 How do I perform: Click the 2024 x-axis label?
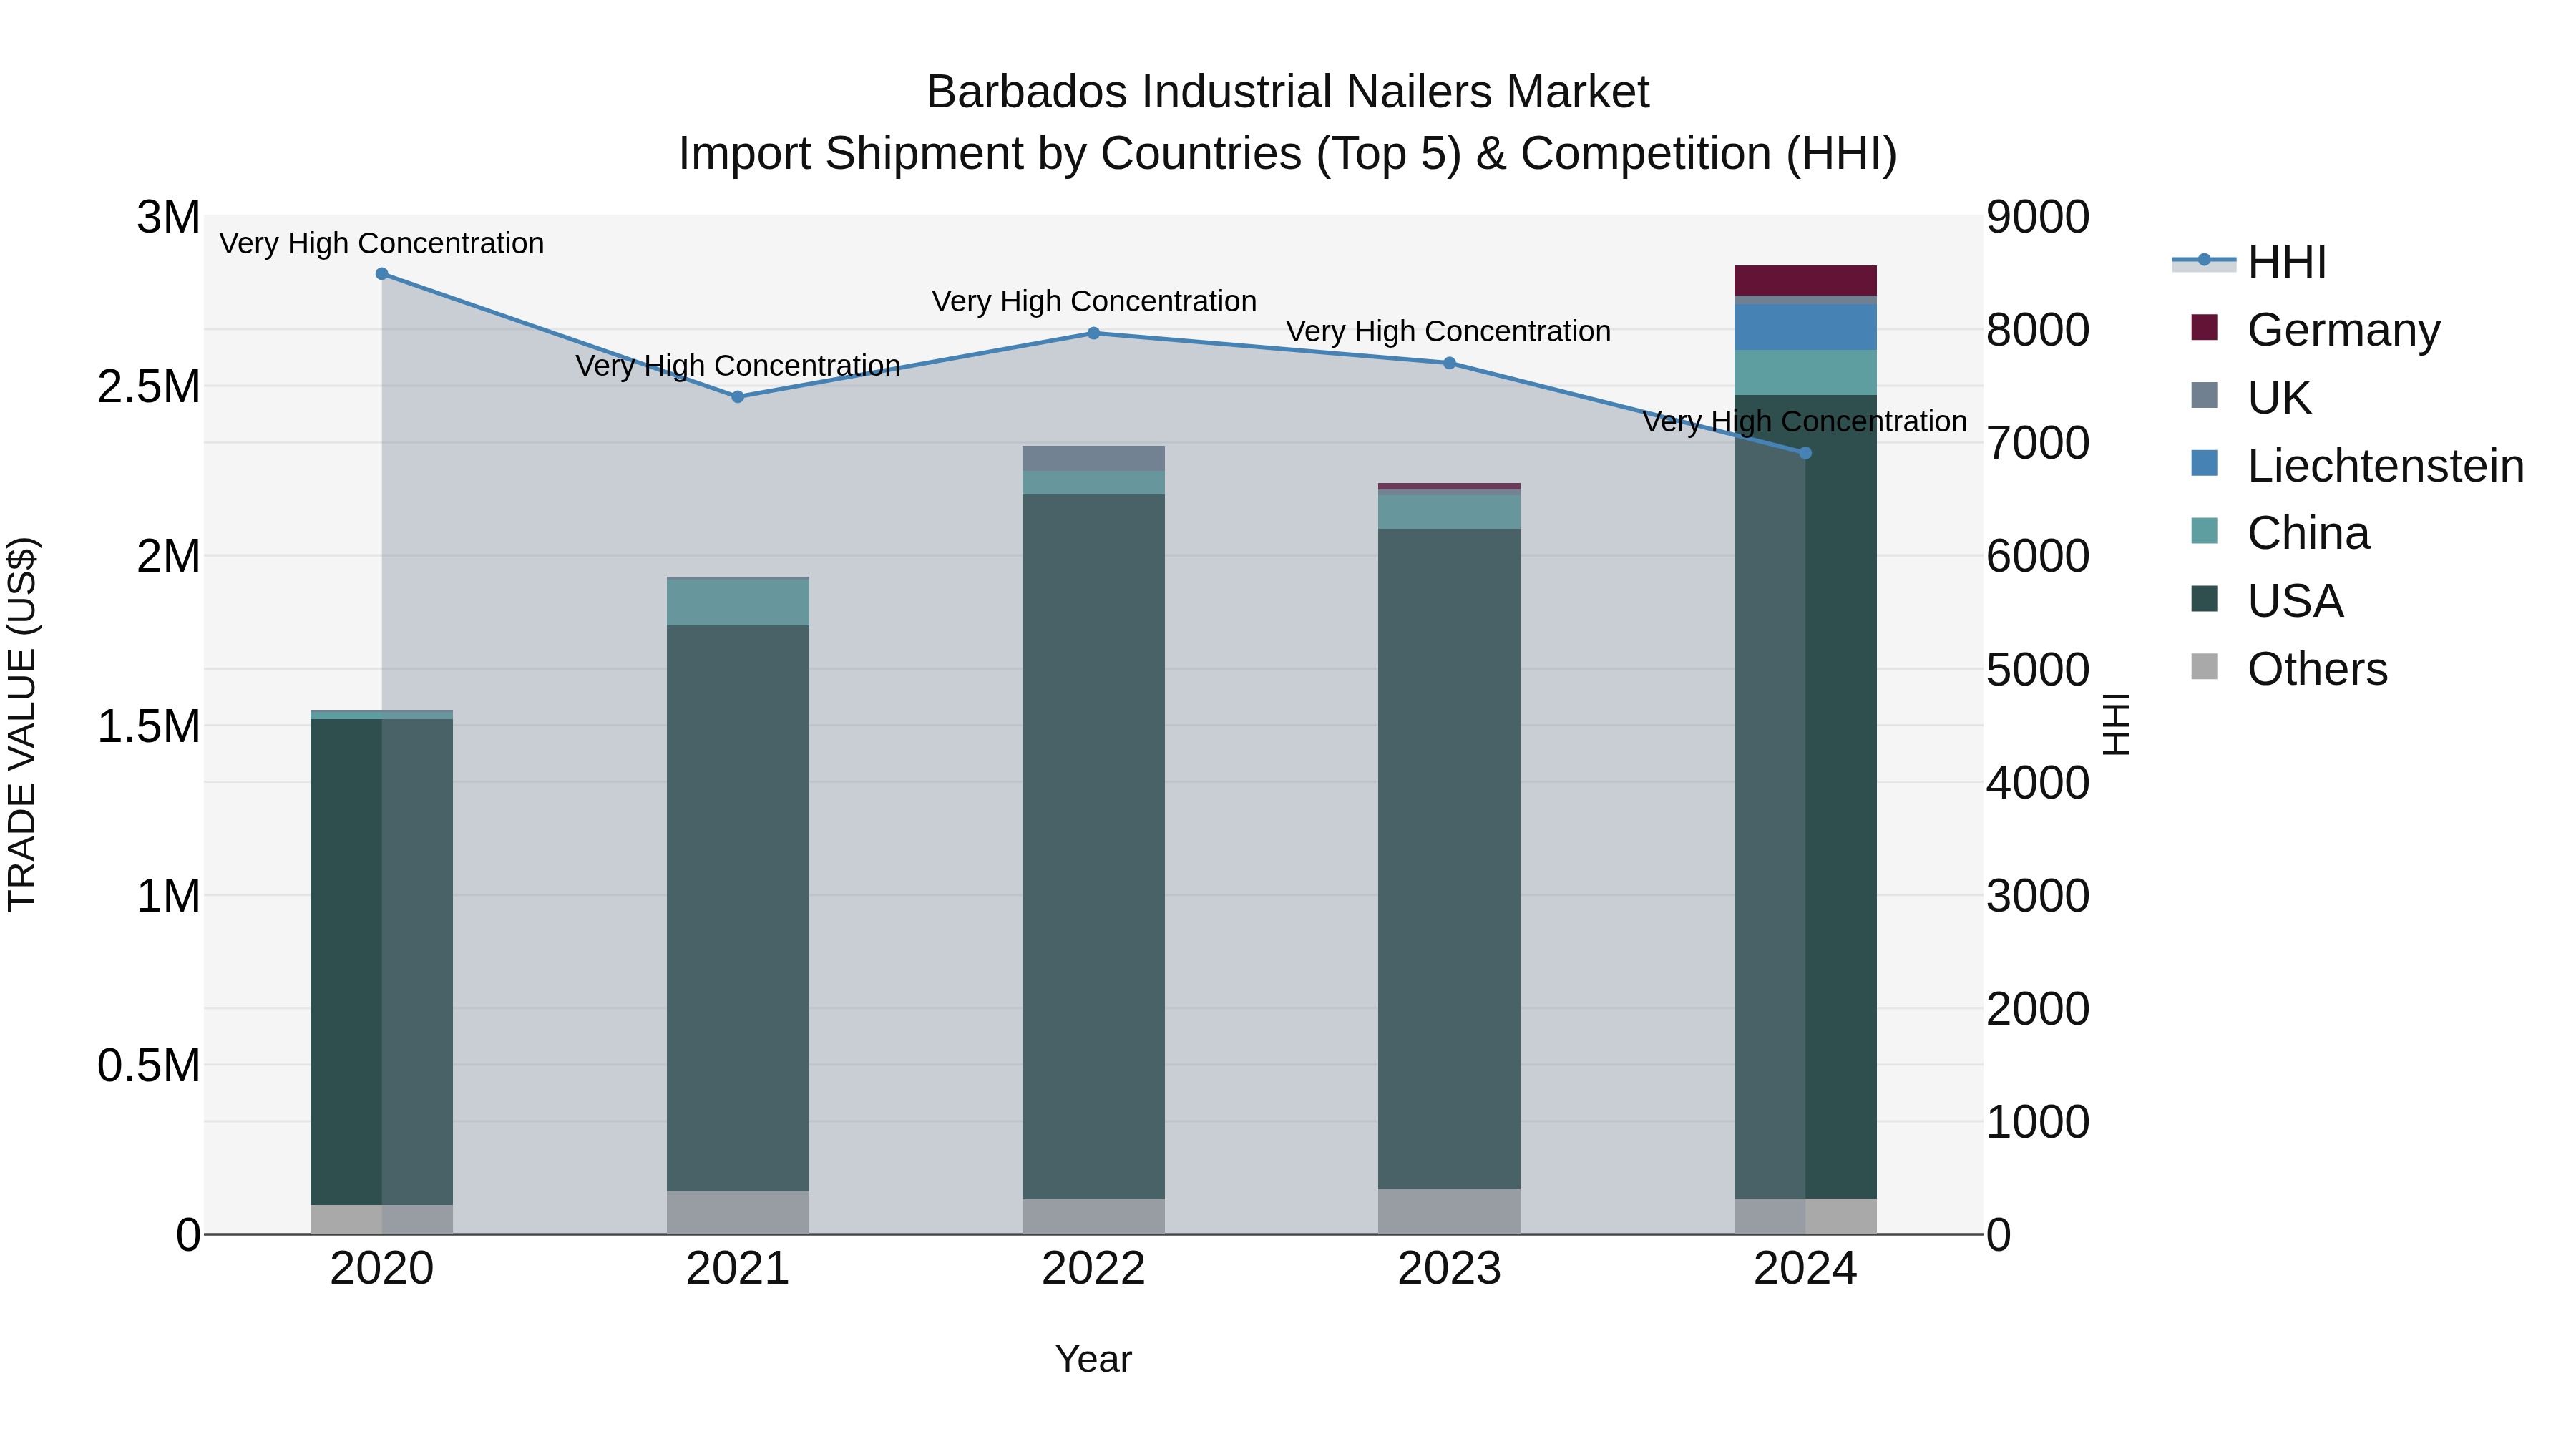click(1805, 1269)
